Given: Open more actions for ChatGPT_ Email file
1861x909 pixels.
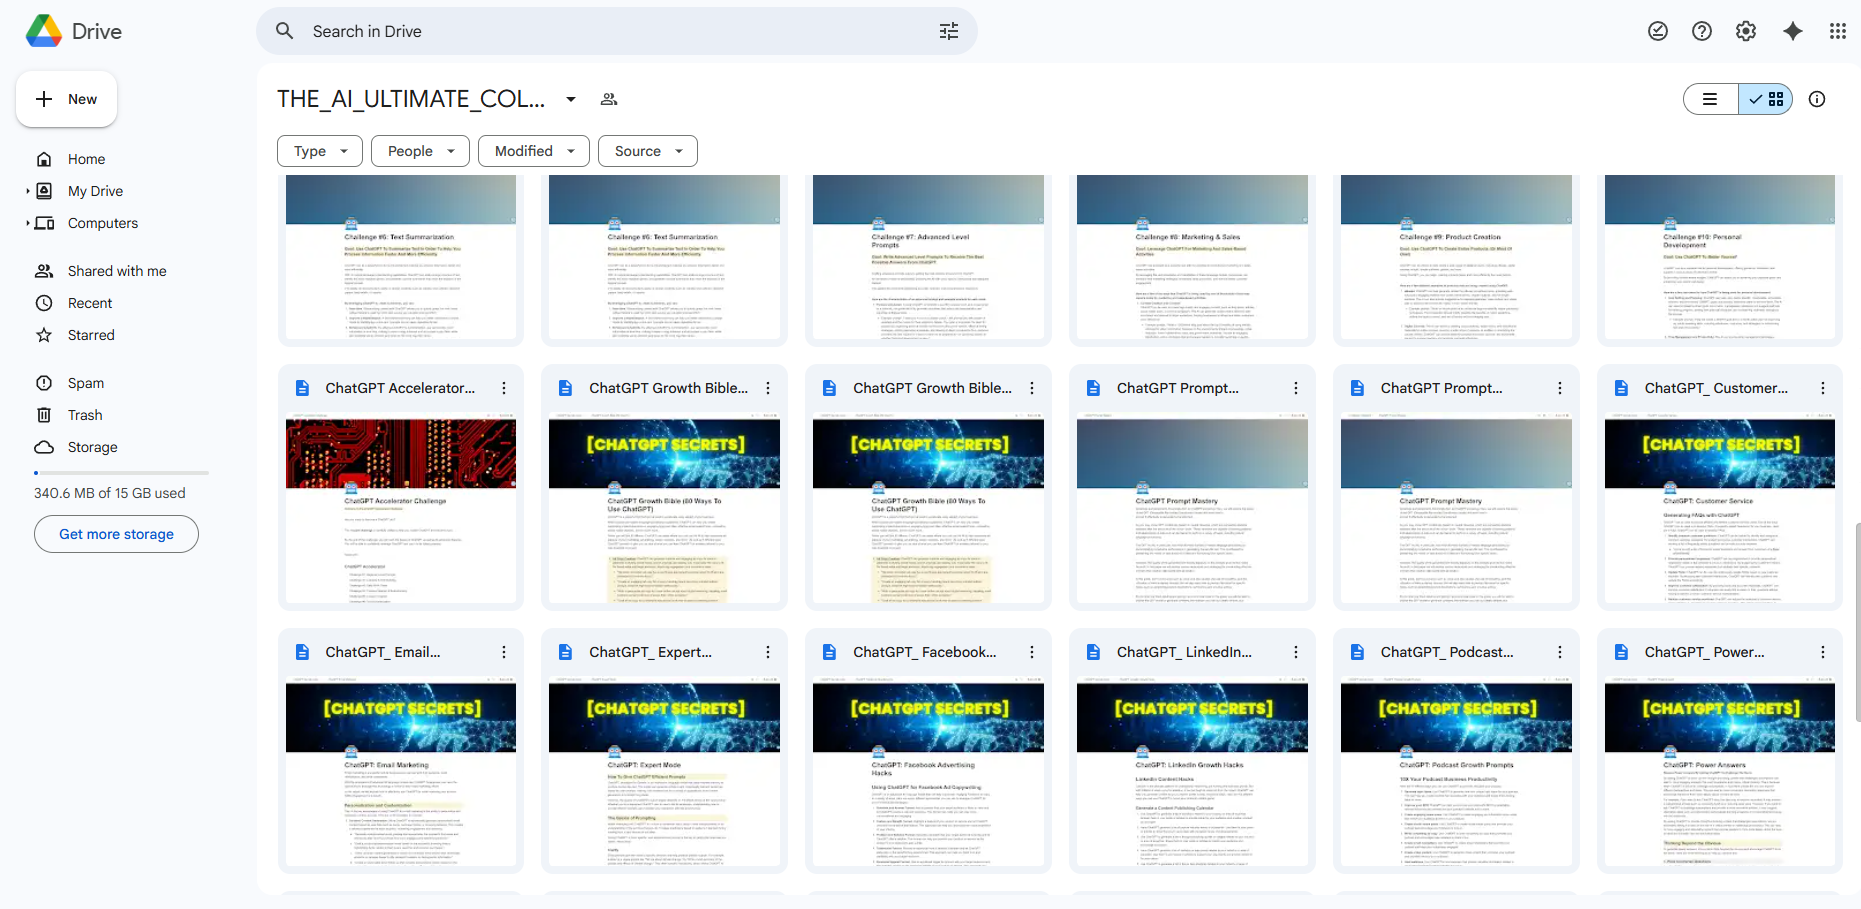Looking at the screenshot, I should tap(504, 652).
